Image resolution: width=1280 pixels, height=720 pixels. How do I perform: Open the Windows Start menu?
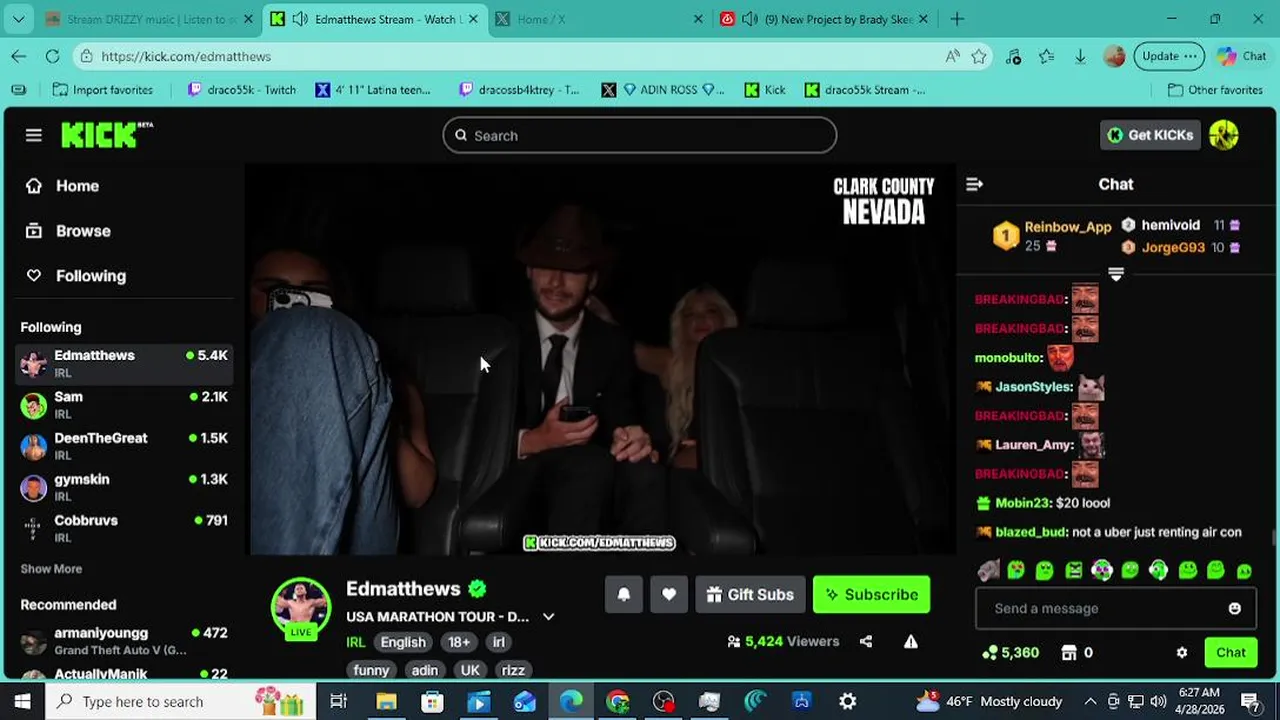click(x=22, y=701)
